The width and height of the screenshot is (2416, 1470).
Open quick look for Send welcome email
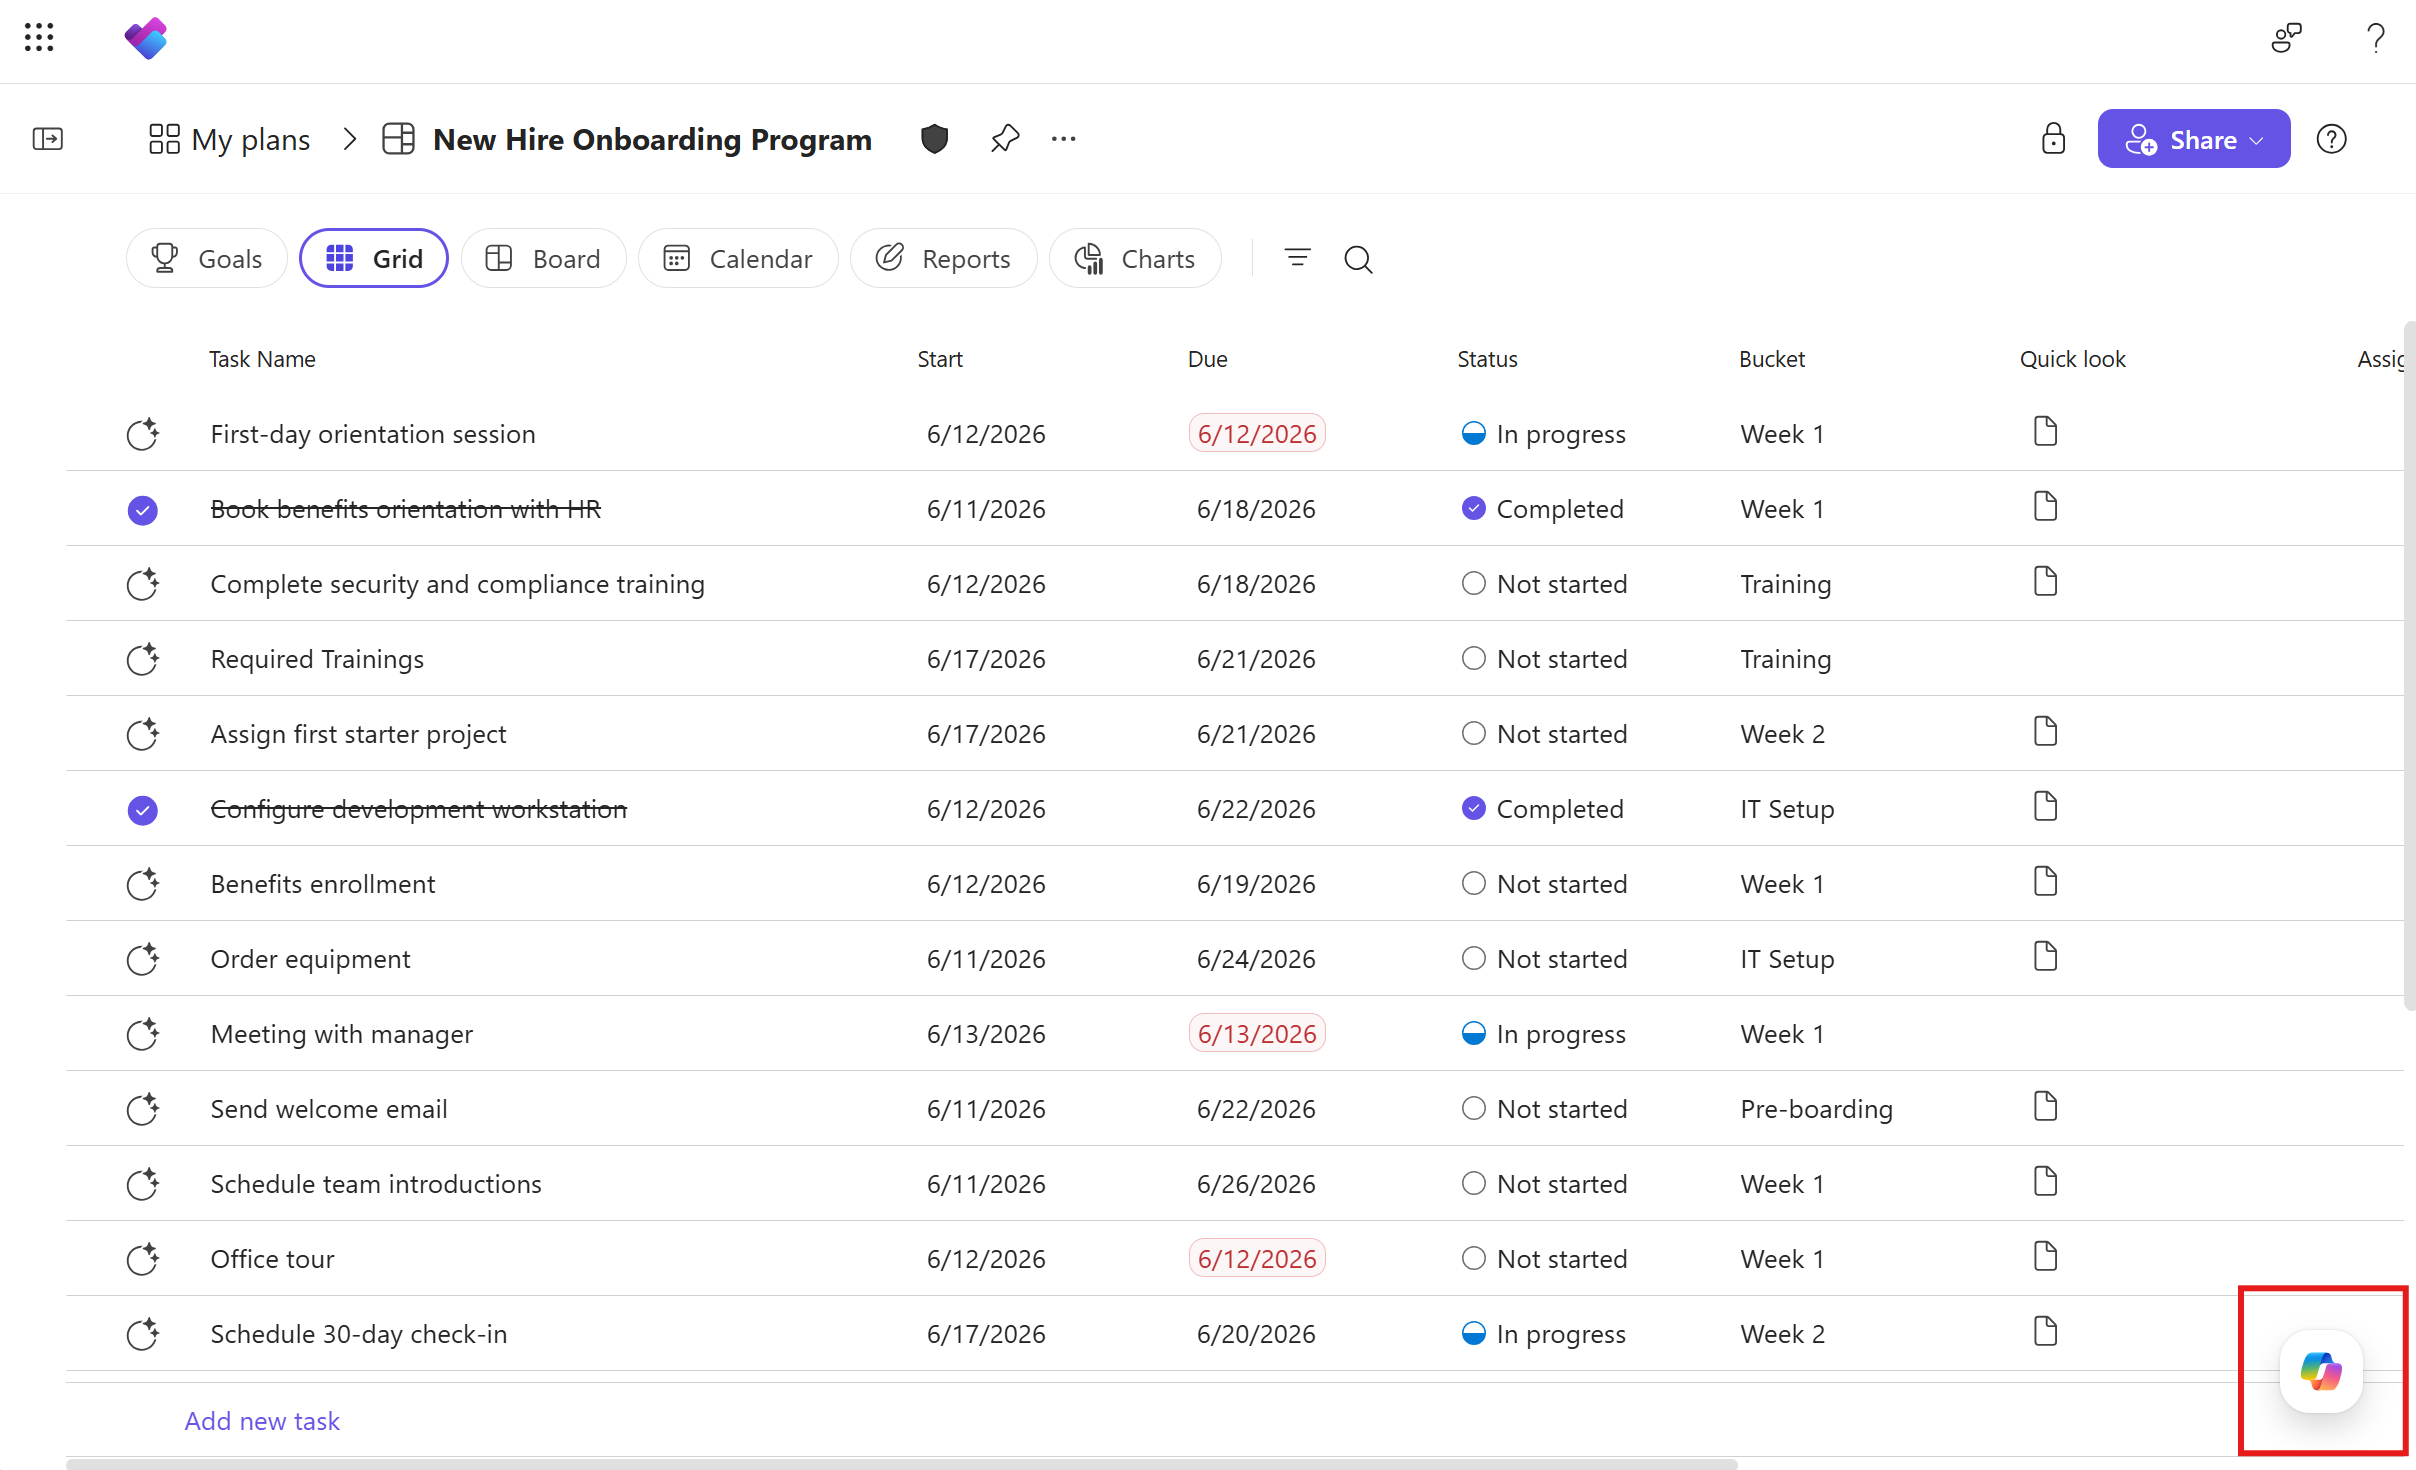click(2045, 1107)
